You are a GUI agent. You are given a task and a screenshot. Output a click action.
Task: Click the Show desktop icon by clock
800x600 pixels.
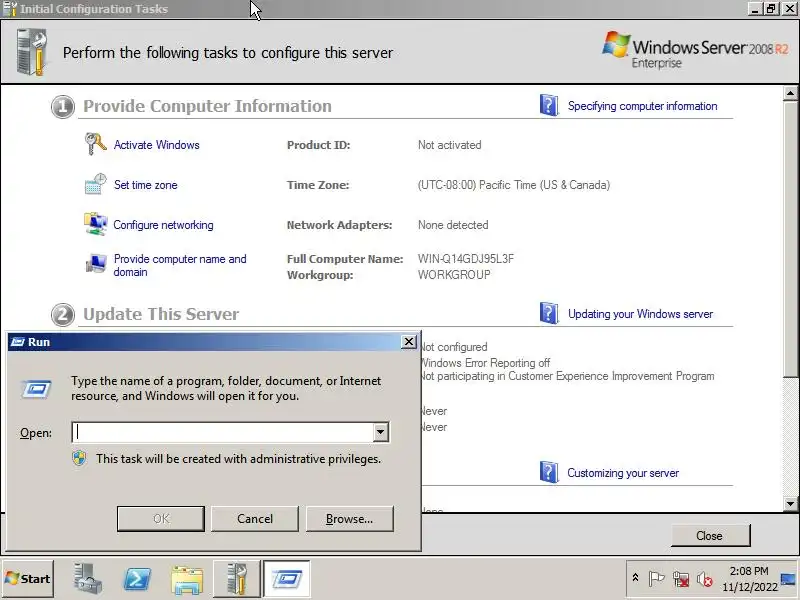(788, 579)
